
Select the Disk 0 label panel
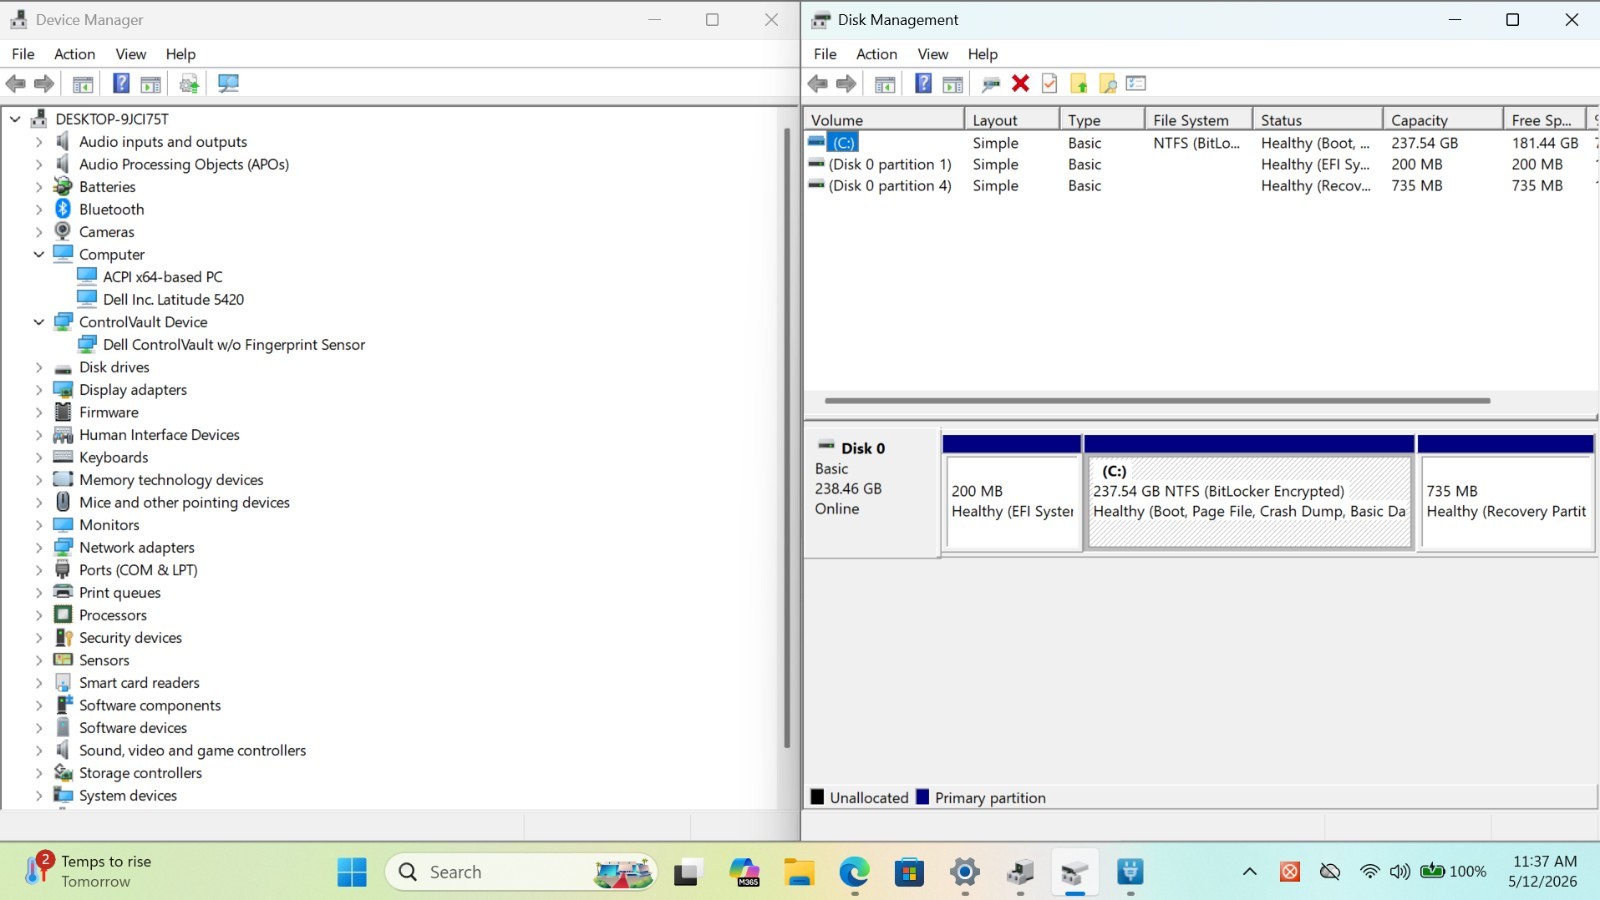point(871,492)
